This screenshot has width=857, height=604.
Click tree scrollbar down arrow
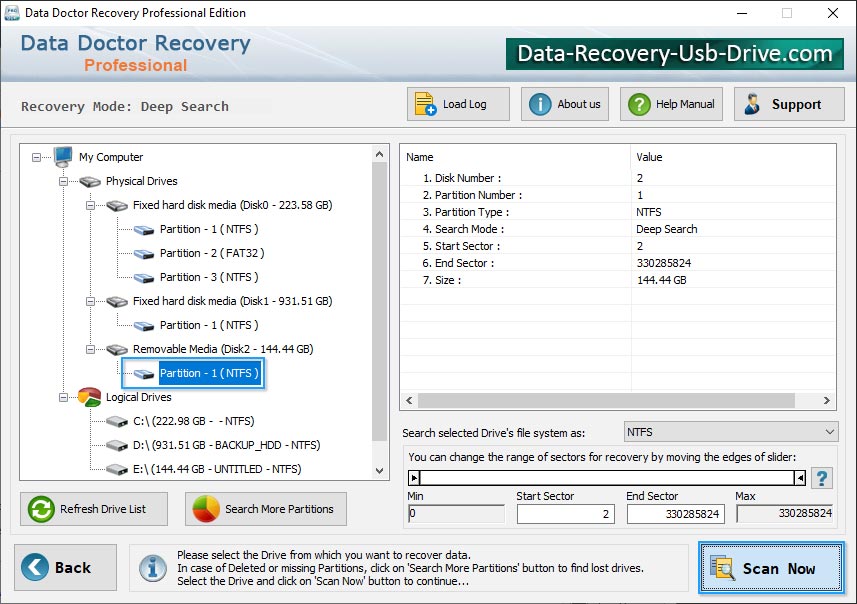coord(380,471)
